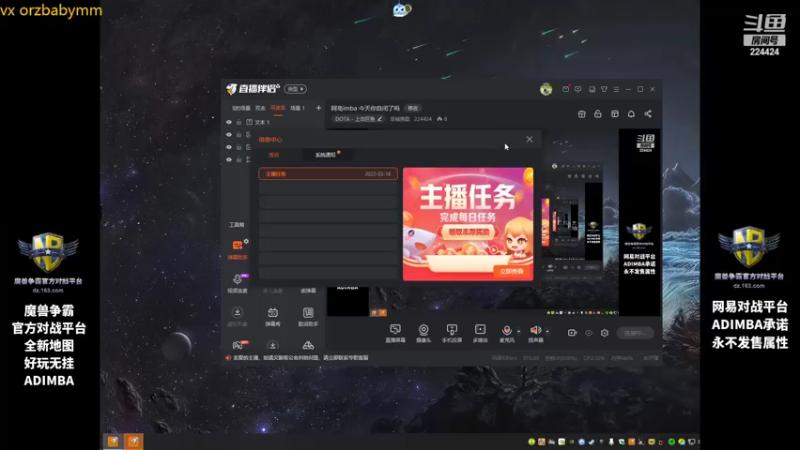Click the floating mascot icon atop desktop
This screenshot has width=800, height=450.
pyautogui.click(x=402, y=10)
